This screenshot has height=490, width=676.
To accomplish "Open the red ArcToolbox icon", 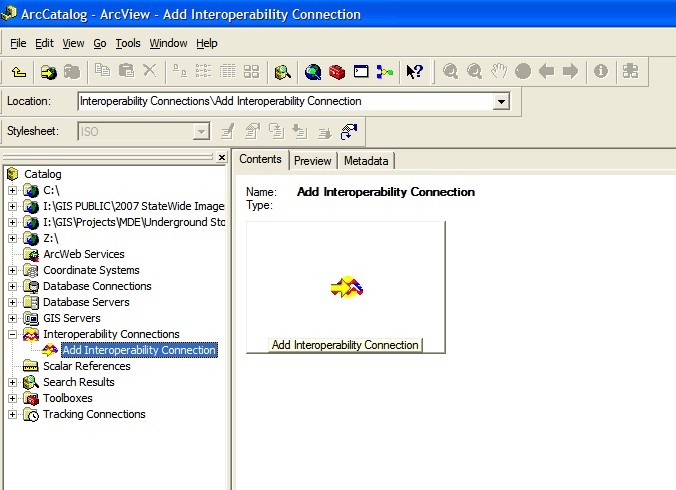I will coord(337,72).
